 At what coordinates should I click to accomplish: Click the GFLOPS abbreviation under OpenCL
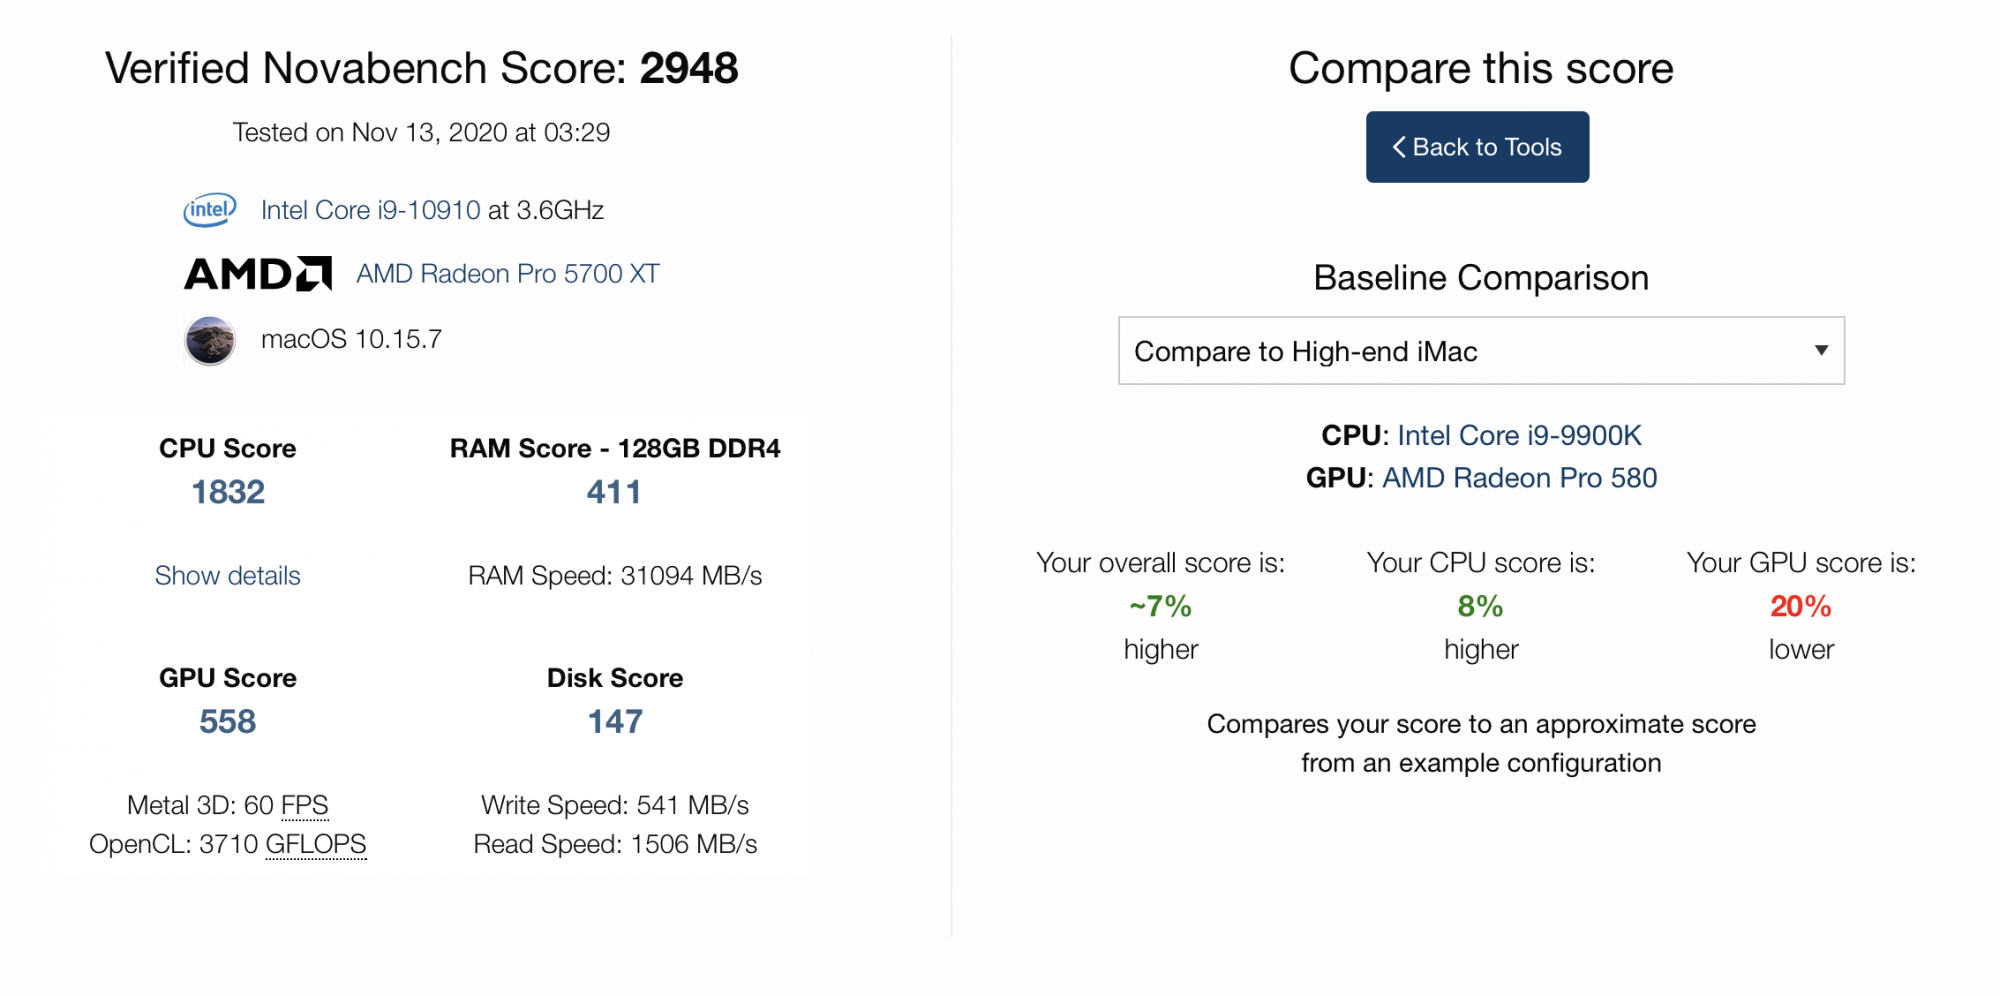click(x=316, y=845)
